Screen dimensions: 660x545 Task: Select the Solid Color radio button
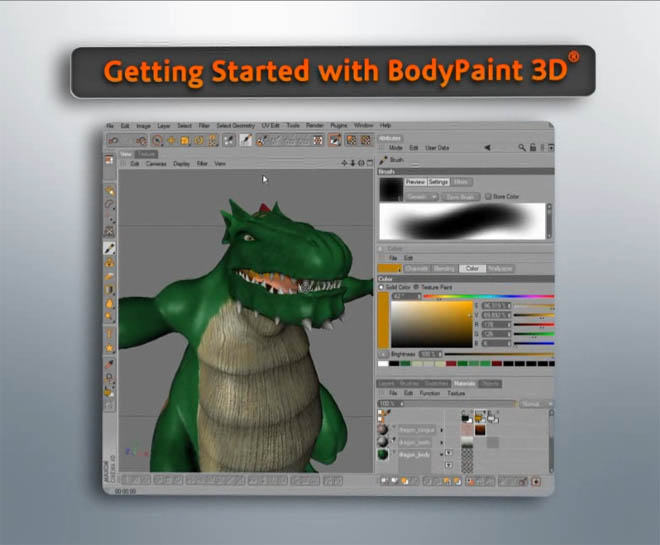[x=381, y=287]
